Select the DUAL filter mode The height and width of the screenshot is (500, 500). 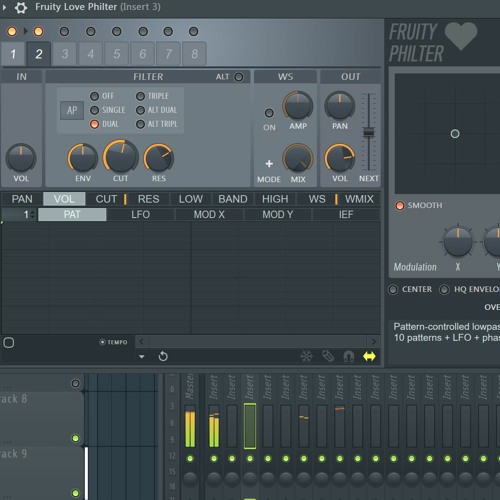(x=95, y=124)
